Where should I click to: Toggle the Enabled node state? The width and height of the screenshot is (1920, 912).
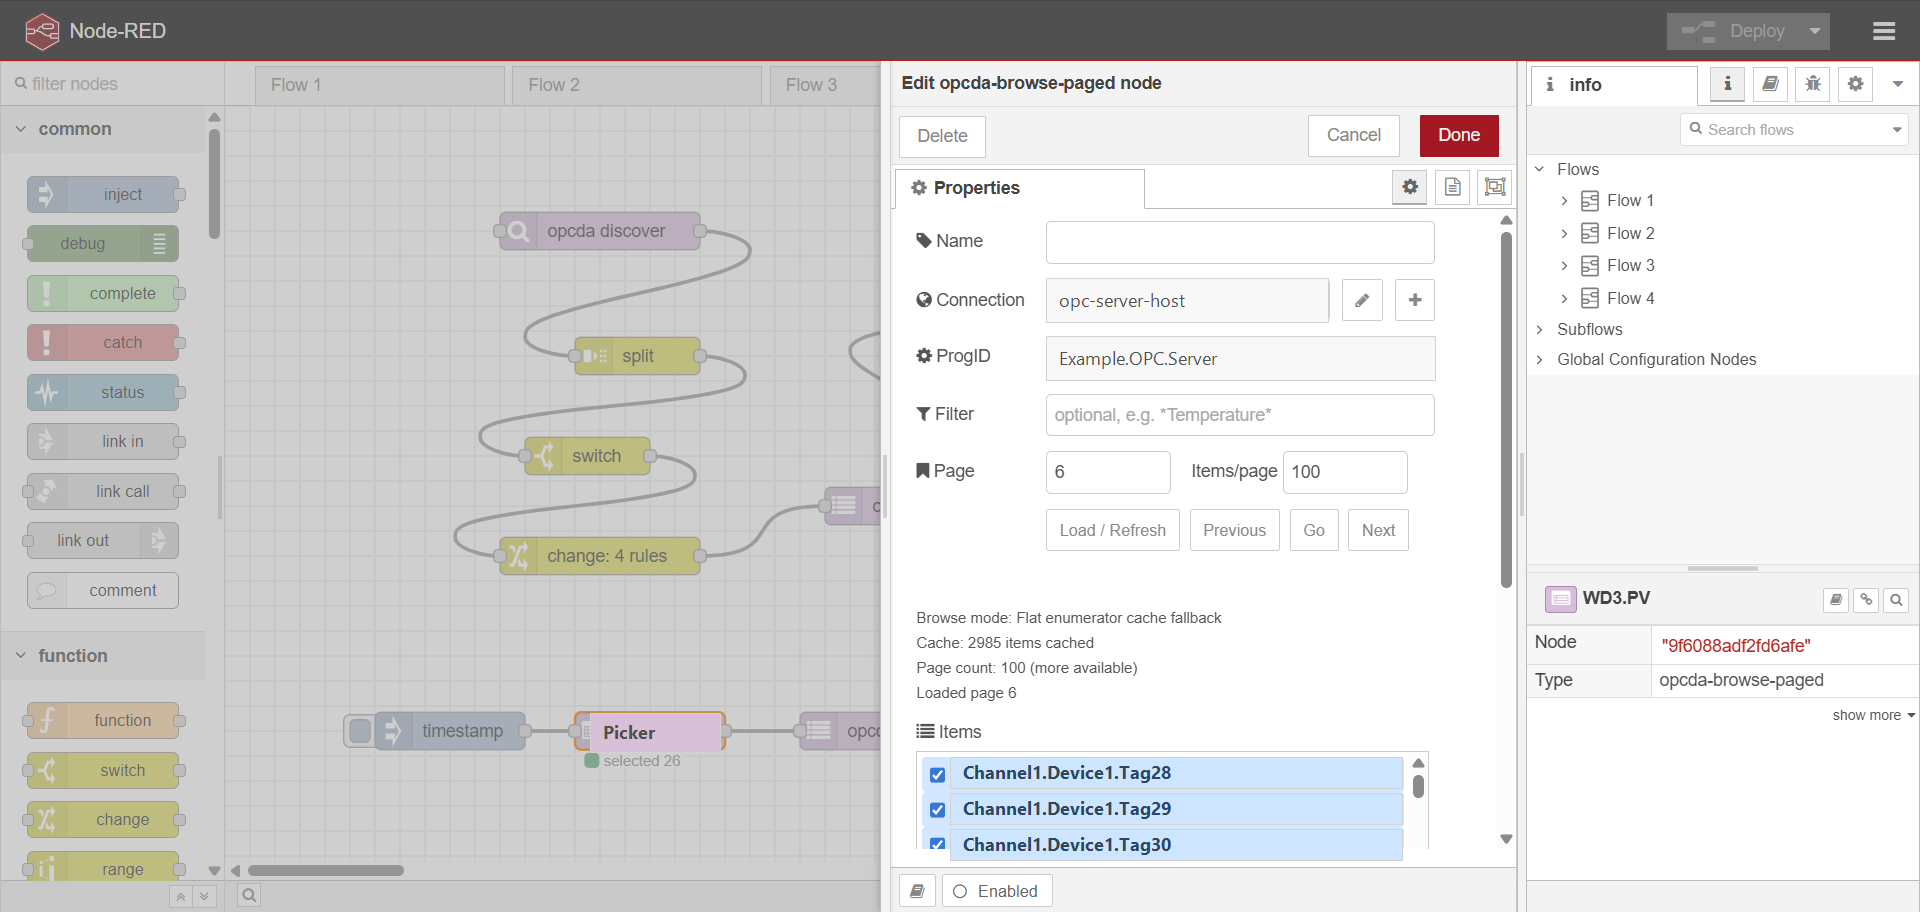997,891
